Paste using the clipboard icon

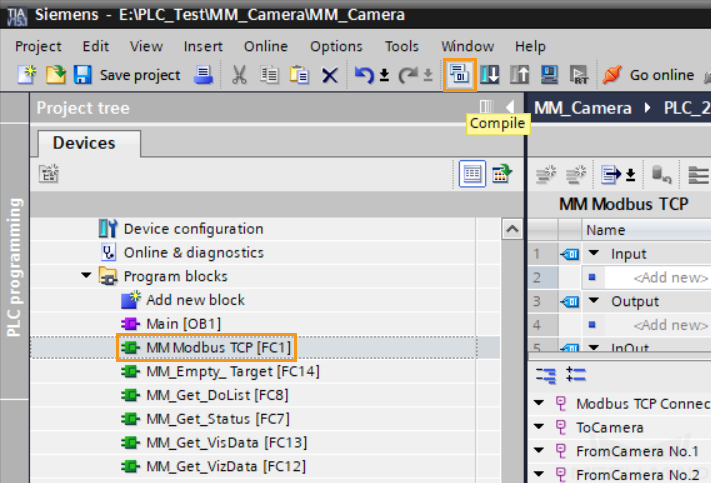(x=299, y=75)
